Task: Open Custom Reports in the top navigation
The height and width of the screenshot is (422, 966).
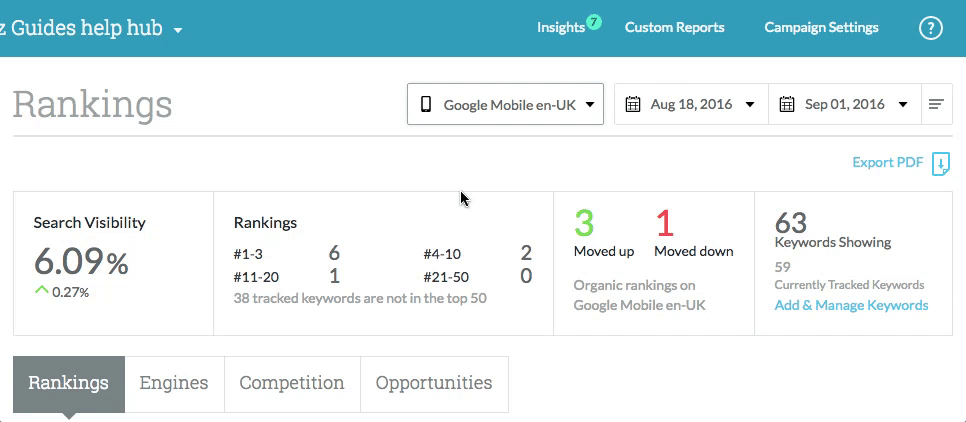Action: click(x=675, y=28)
